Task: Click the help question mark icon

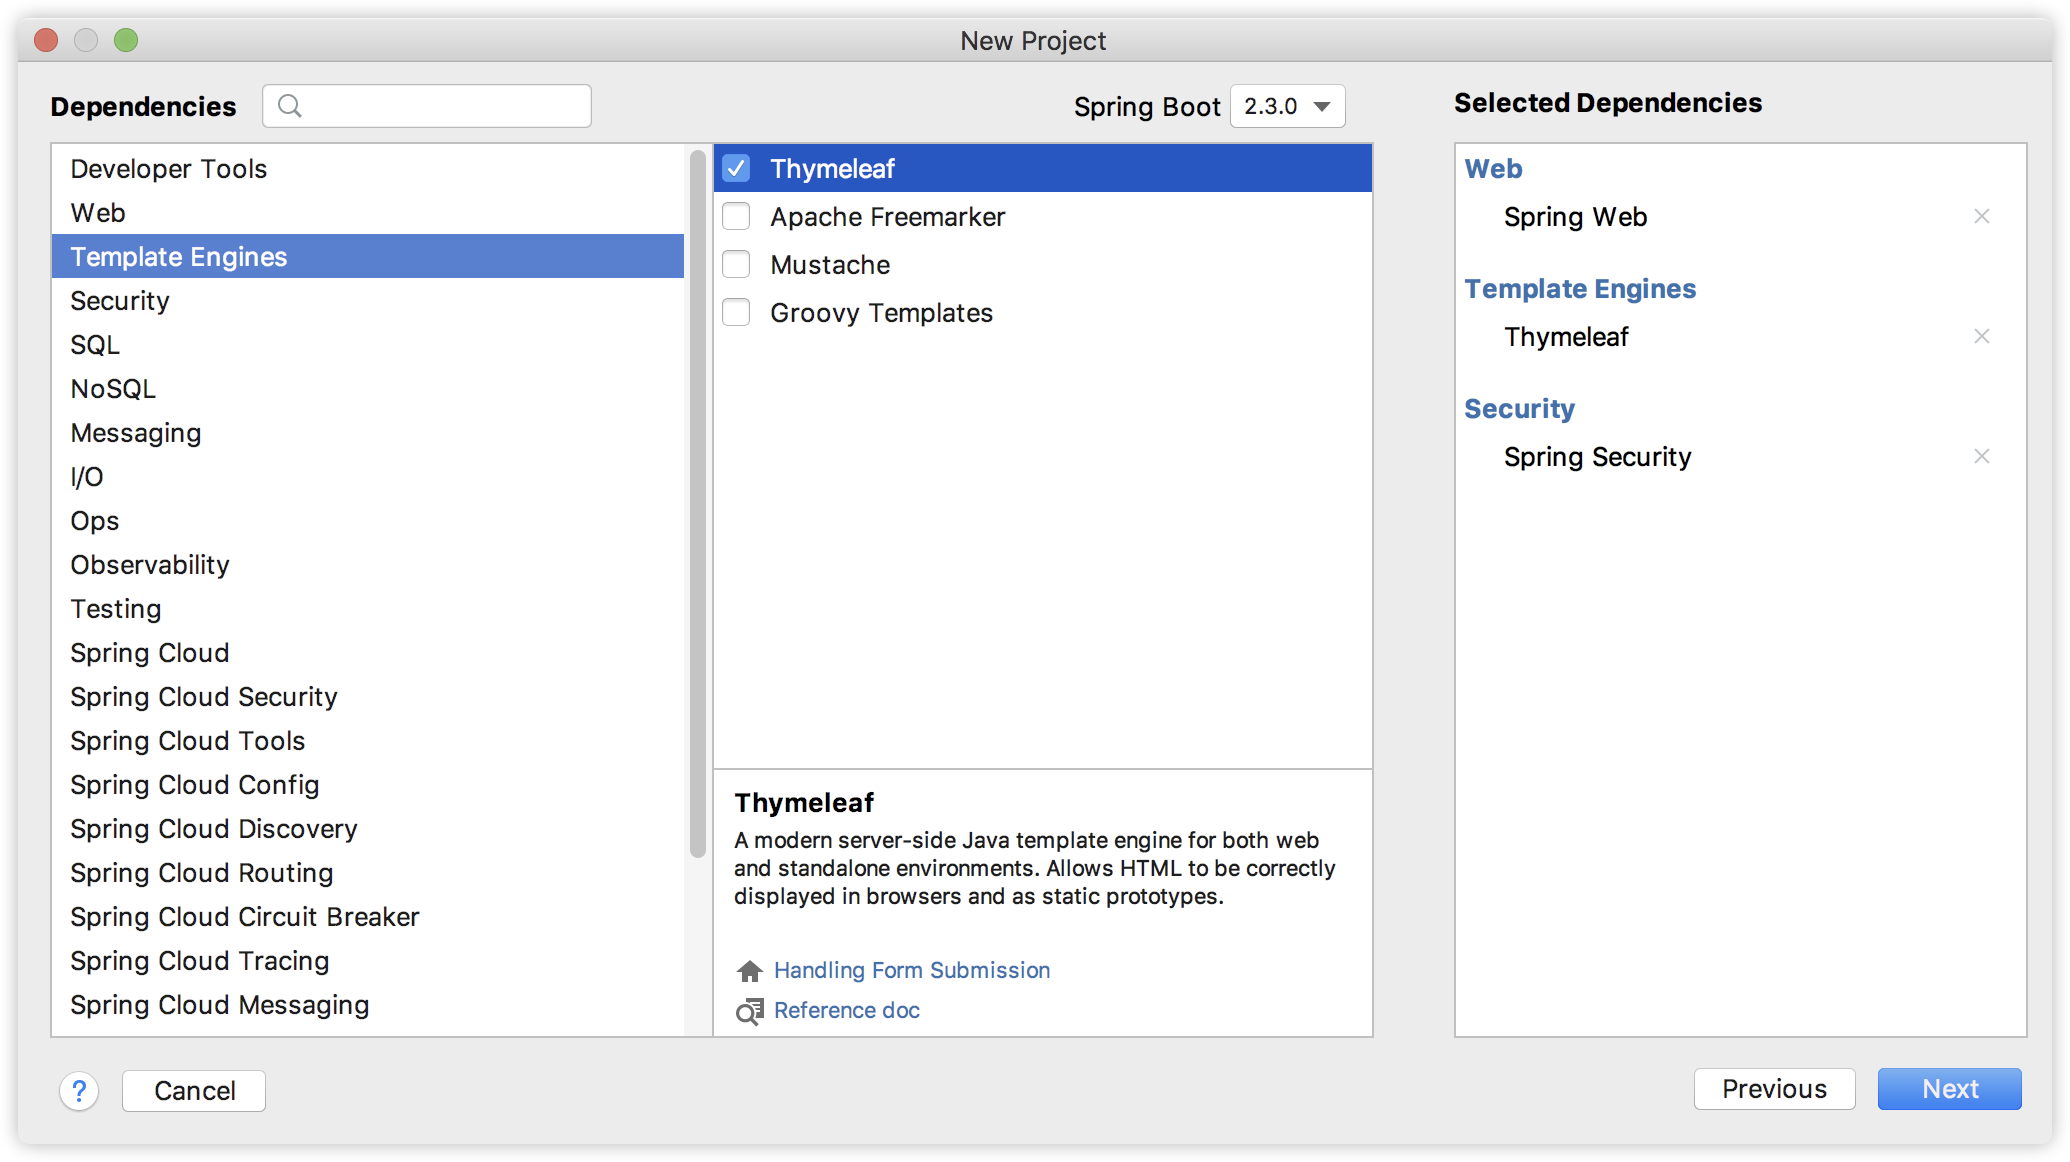Action: pyautogui.click(x=76, y=1091)
